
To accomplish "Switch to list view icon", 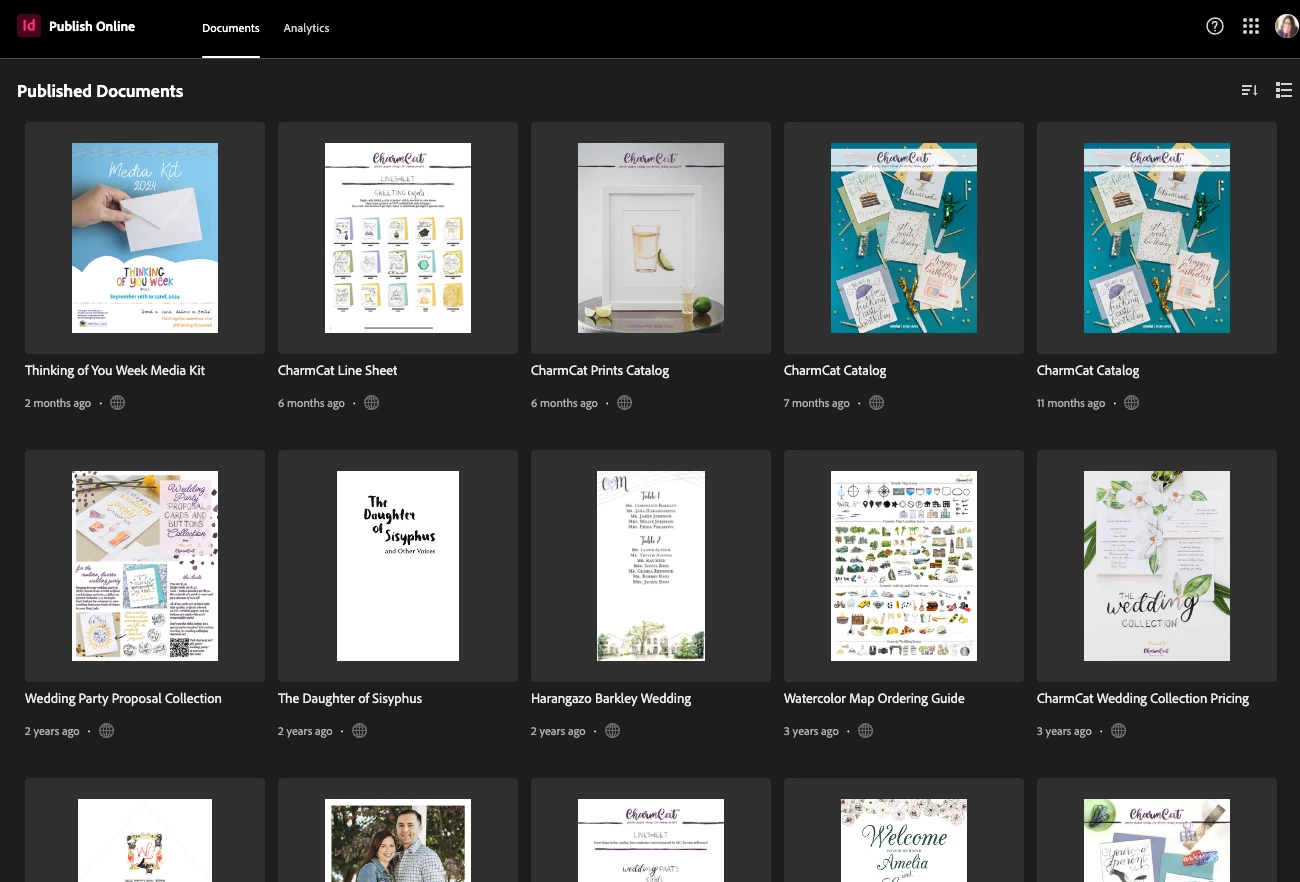I will tap(1284, 91).
